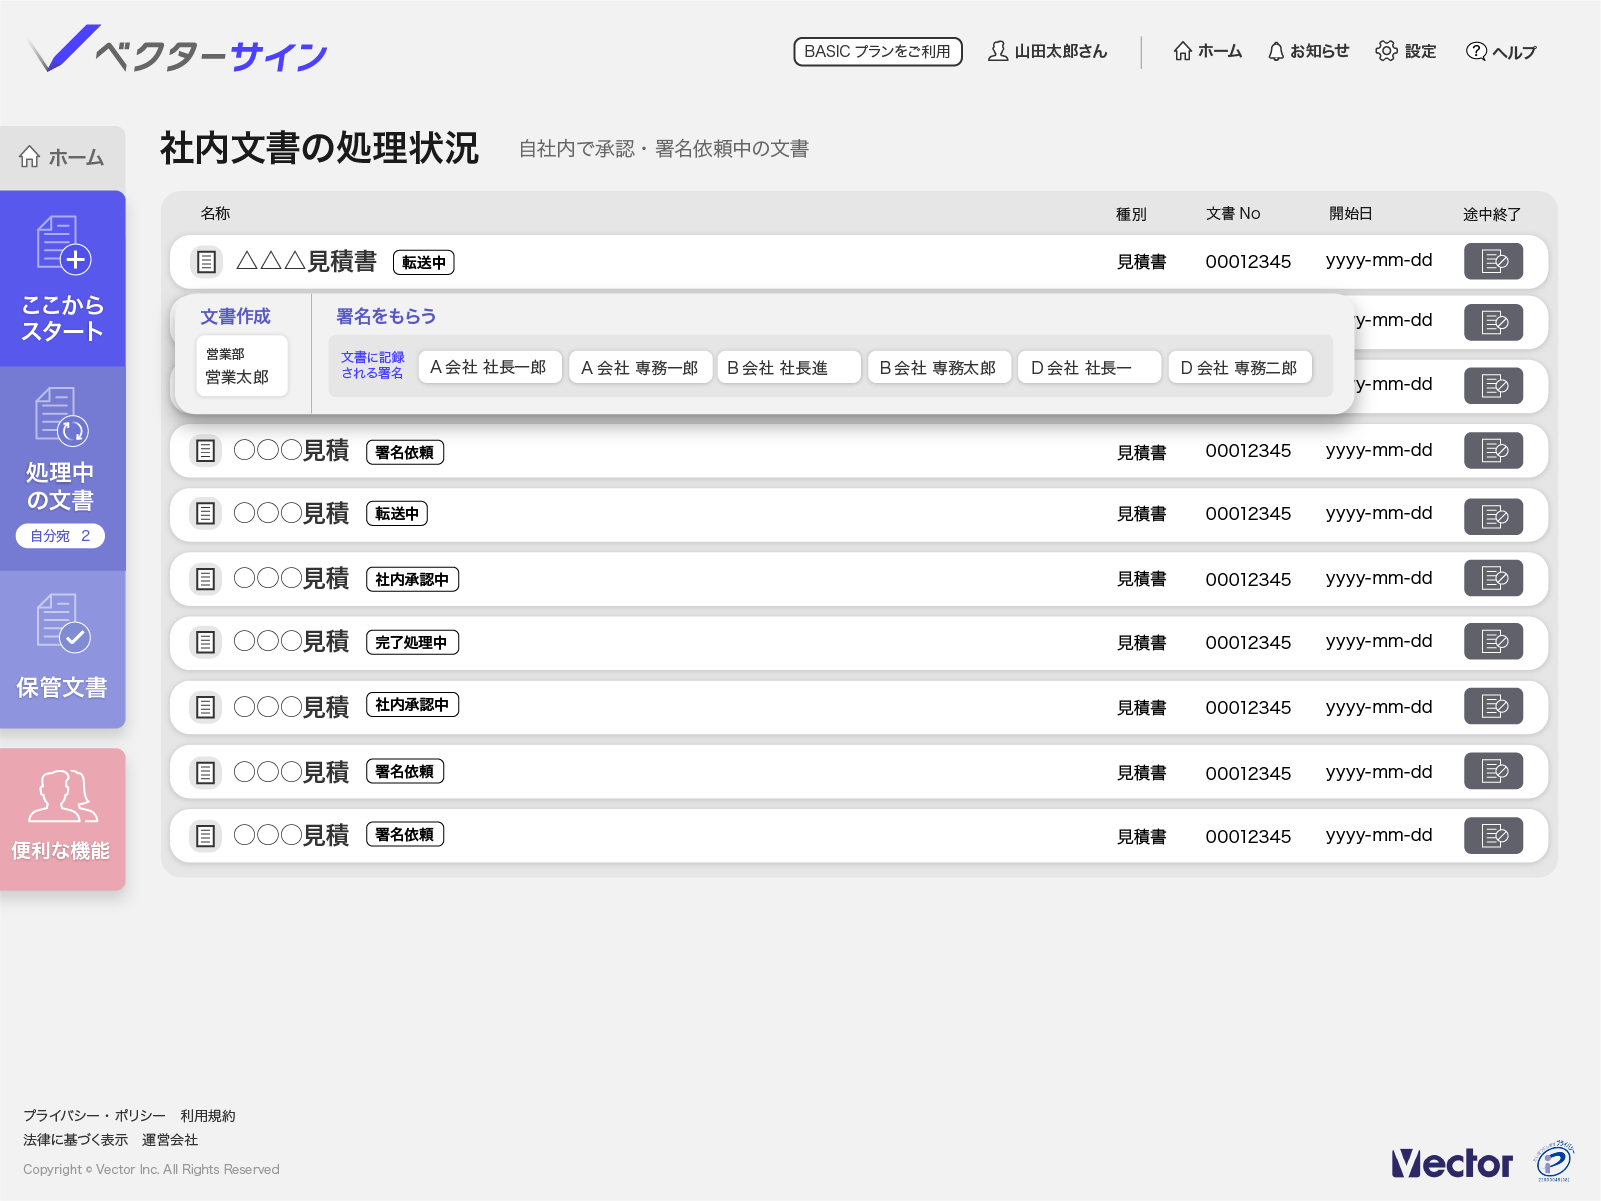Click the 途中終了 icon of second 社内承認中 row
Screen dimensions: 1601x1201
(1494, 706)
